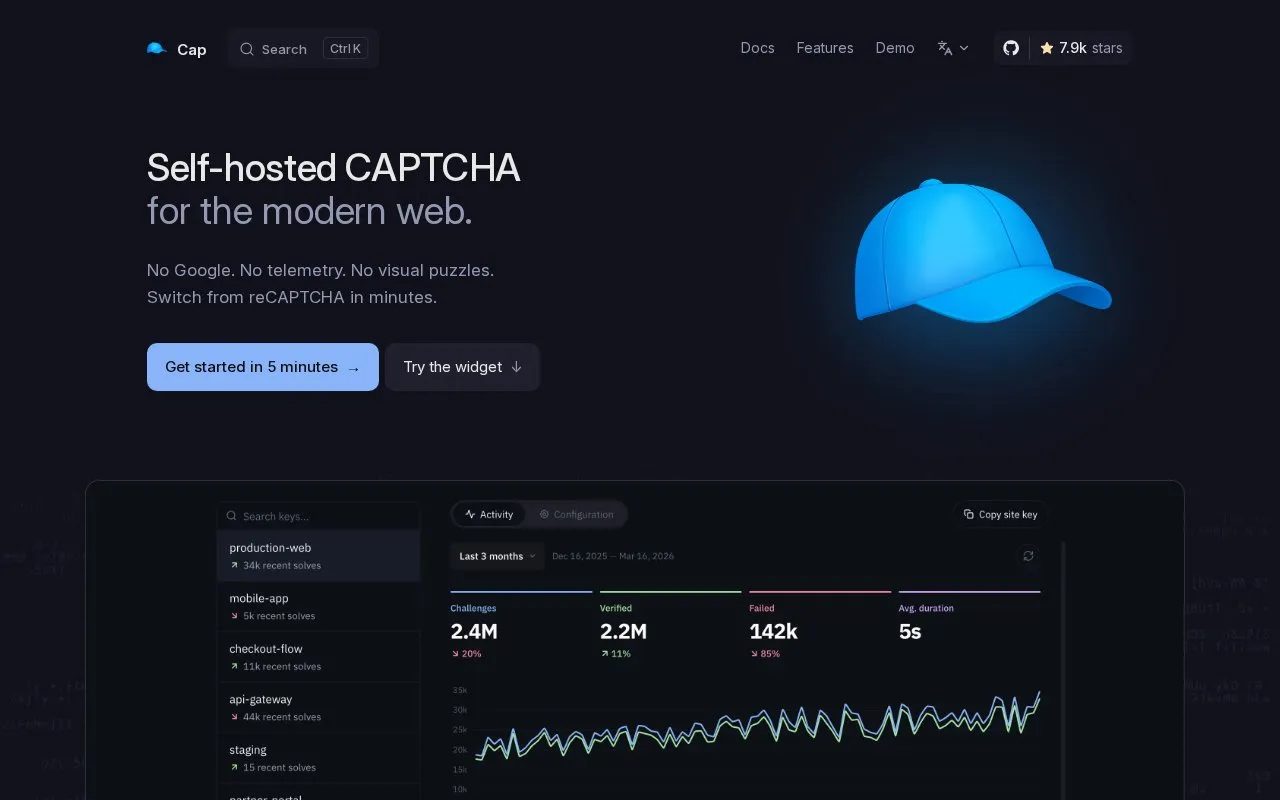
Task: Click the dashboard panel scrollbar
Action: click(1062, 670)
